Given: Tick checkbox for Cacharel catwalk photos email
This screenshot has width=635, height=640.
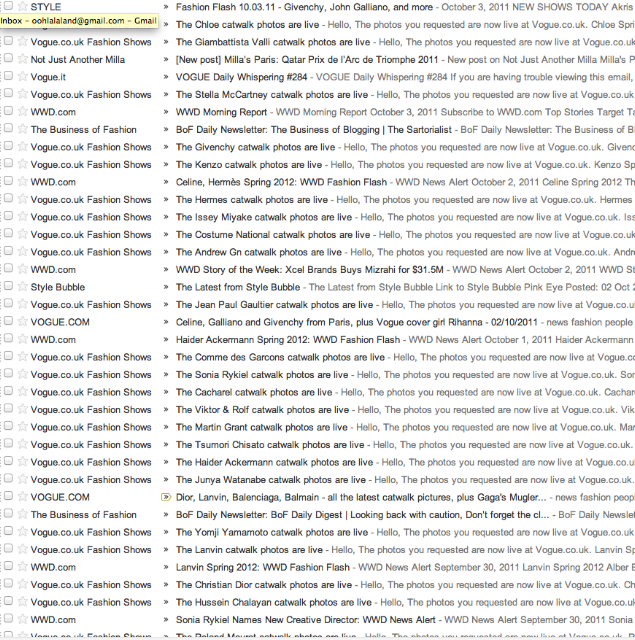Looking at the screenshot, I should click(x=8, y=391).
